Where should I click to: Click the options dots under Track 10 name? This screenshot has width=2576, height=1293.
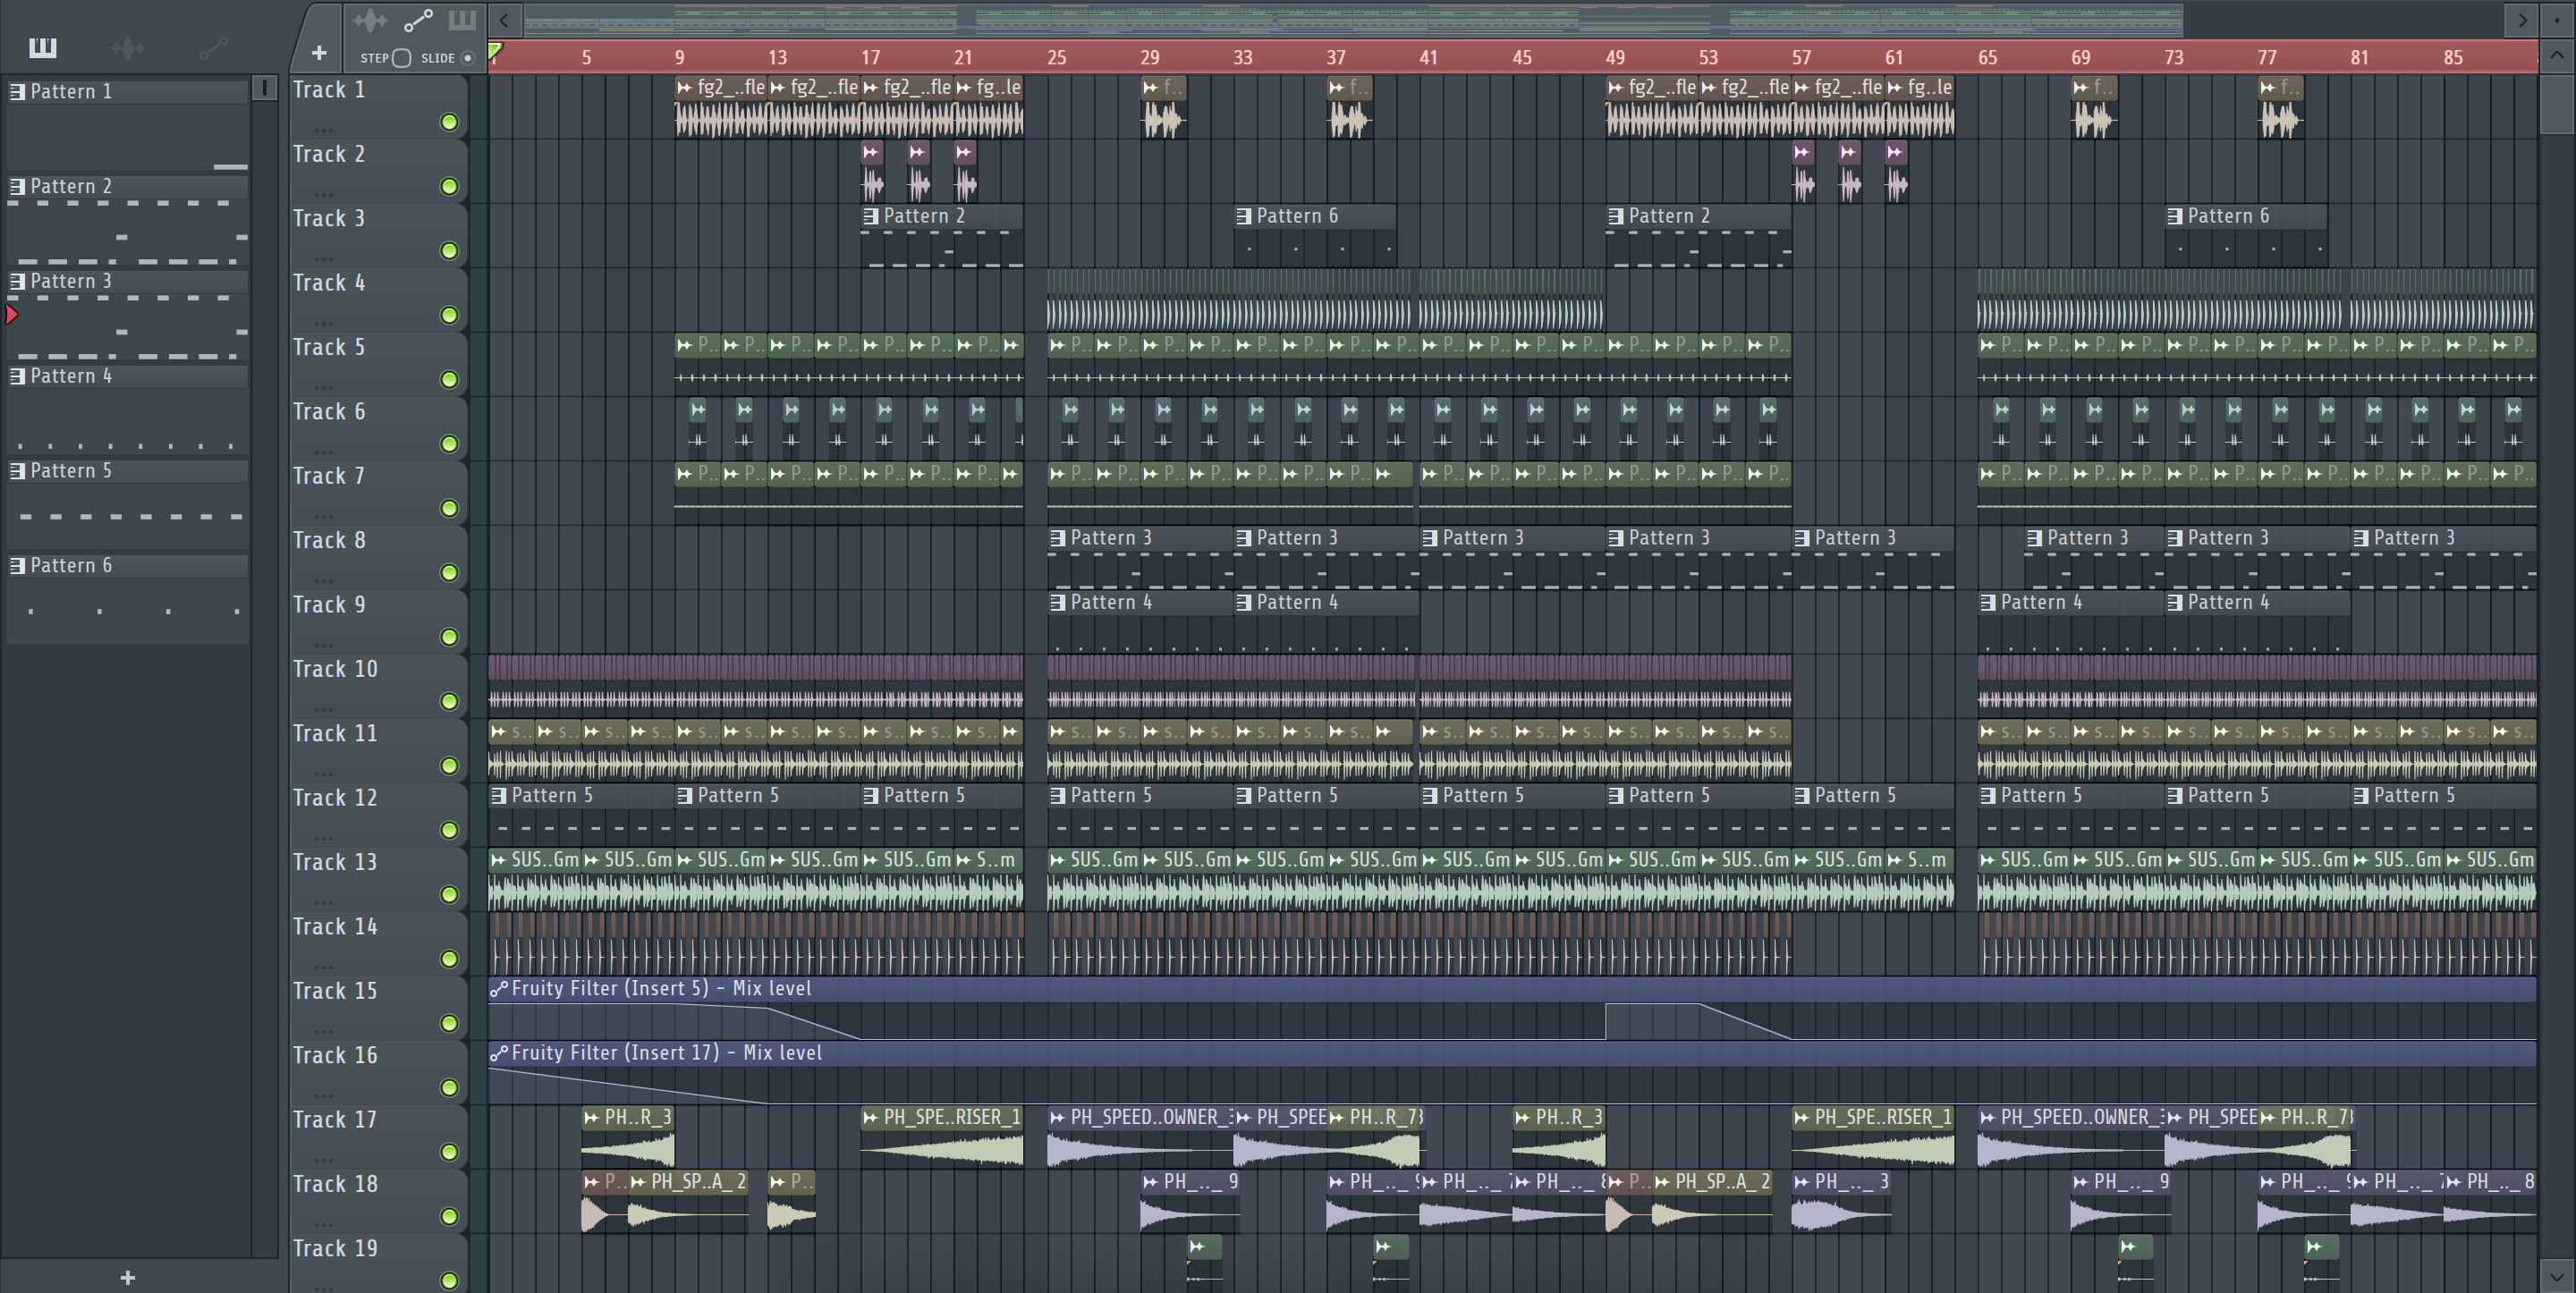coord(323,708)
